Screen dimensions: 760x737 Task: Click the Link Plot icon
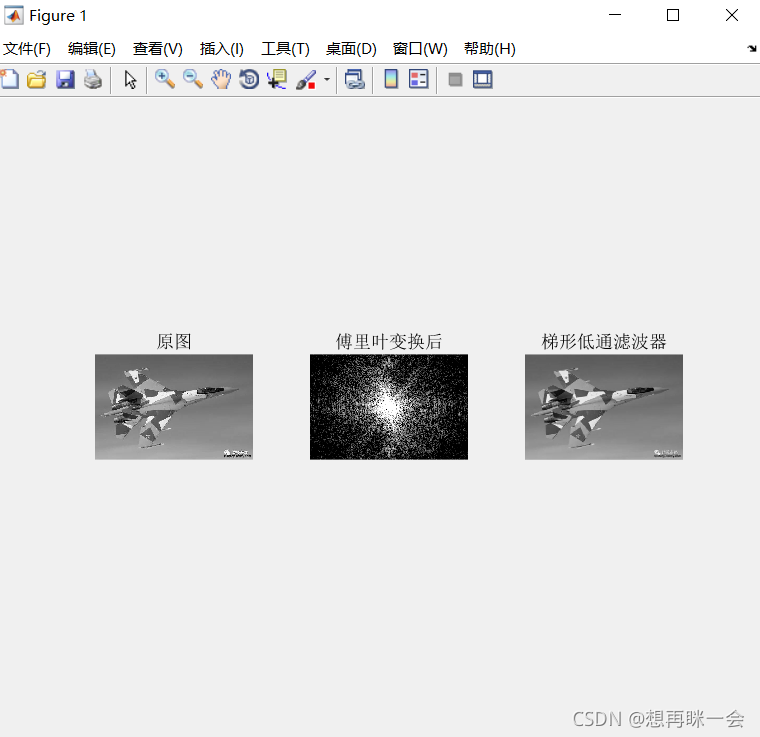pos(355,79)
